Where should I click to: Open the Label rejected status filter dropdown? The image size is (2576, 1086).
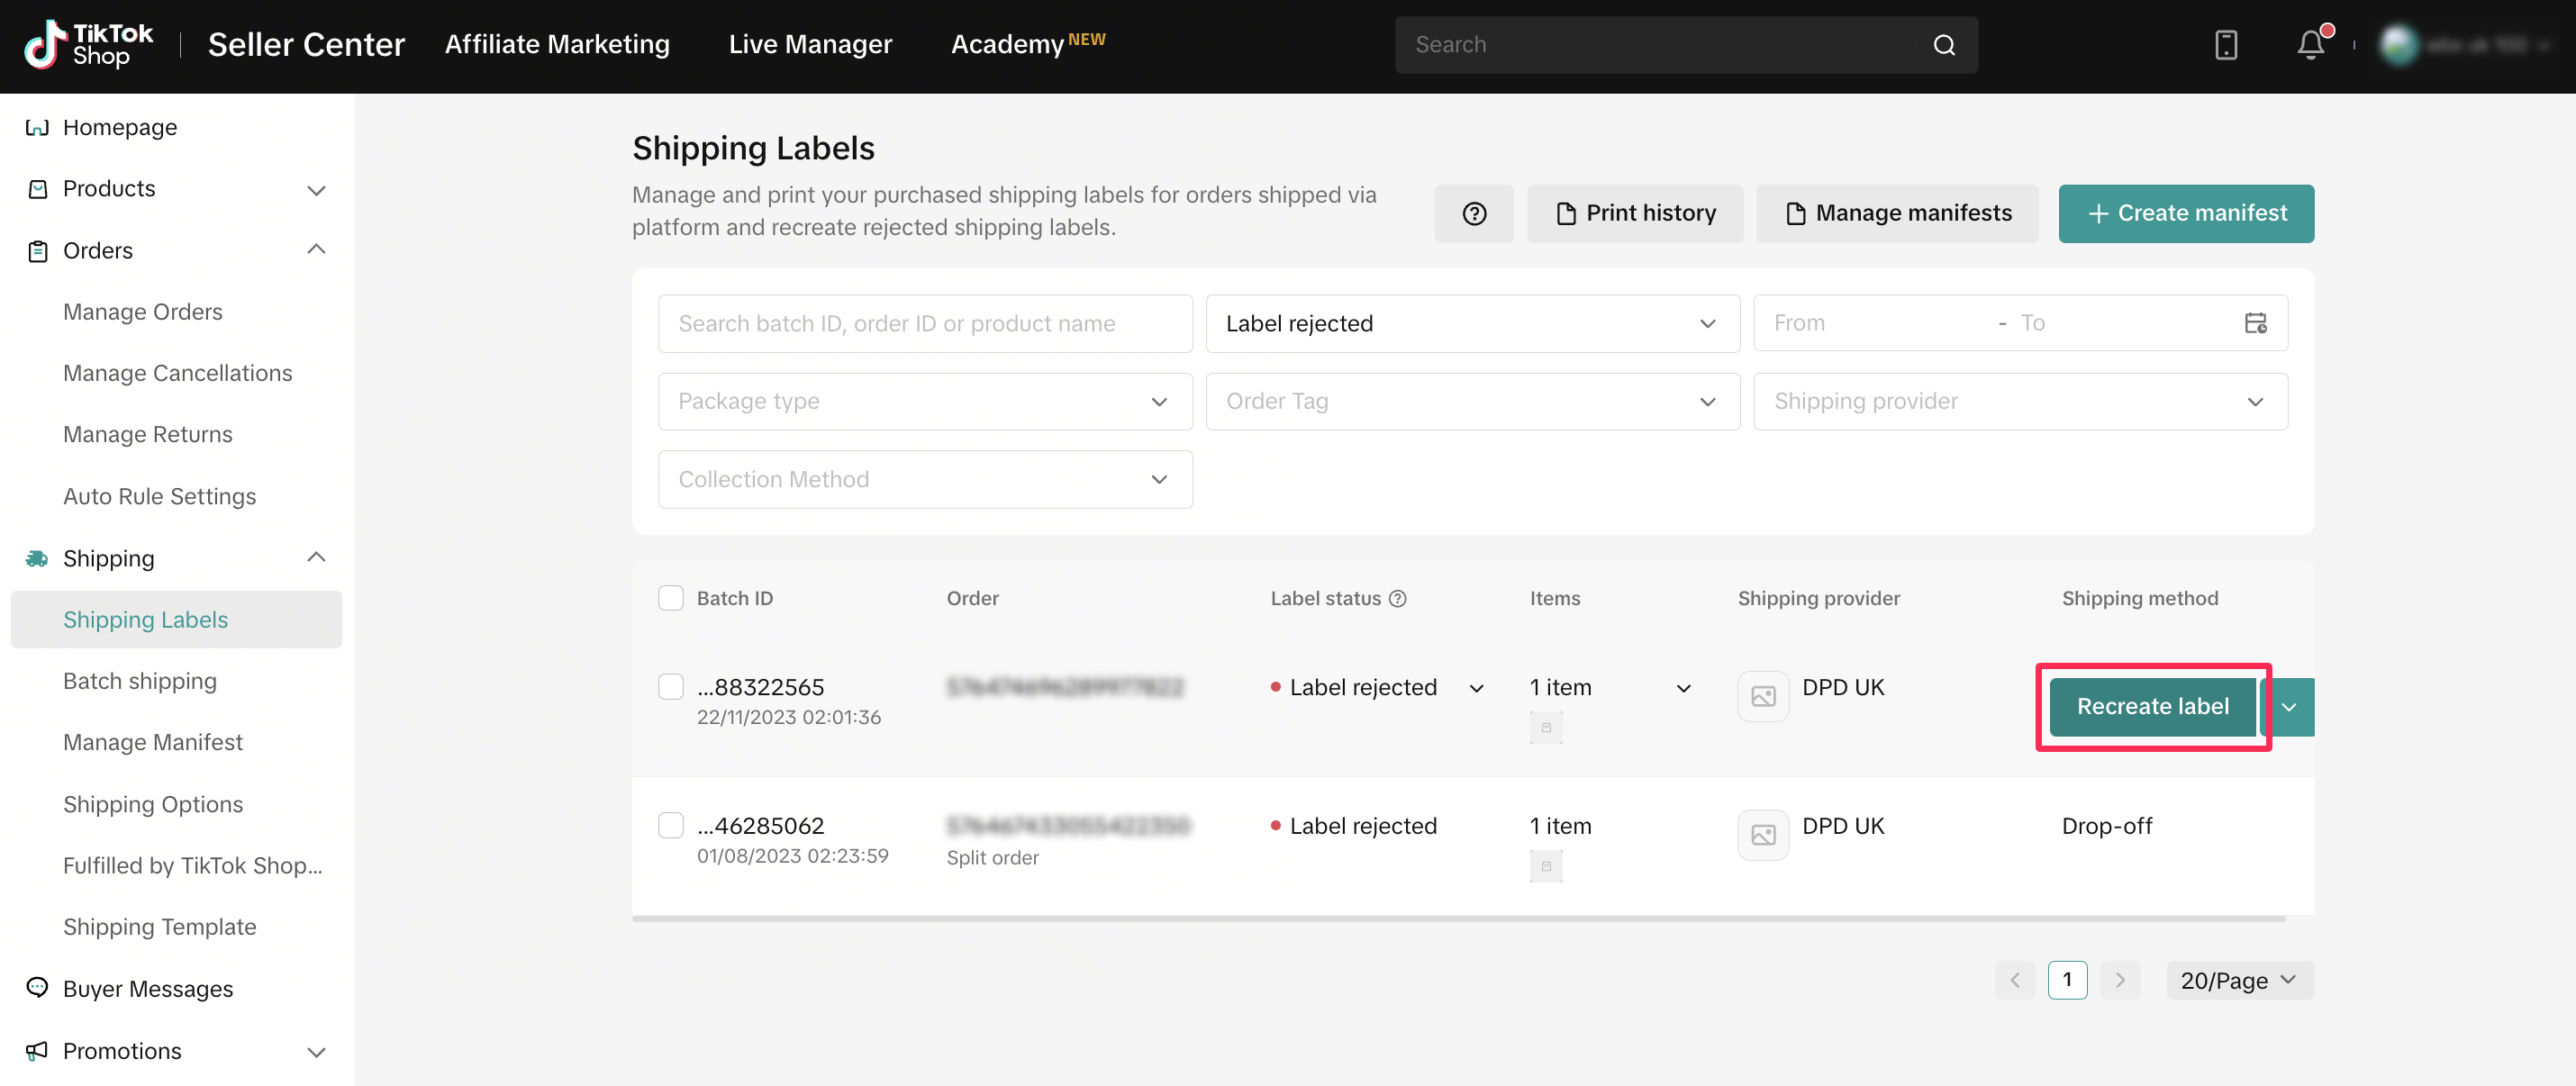(x=1472, y=323)
